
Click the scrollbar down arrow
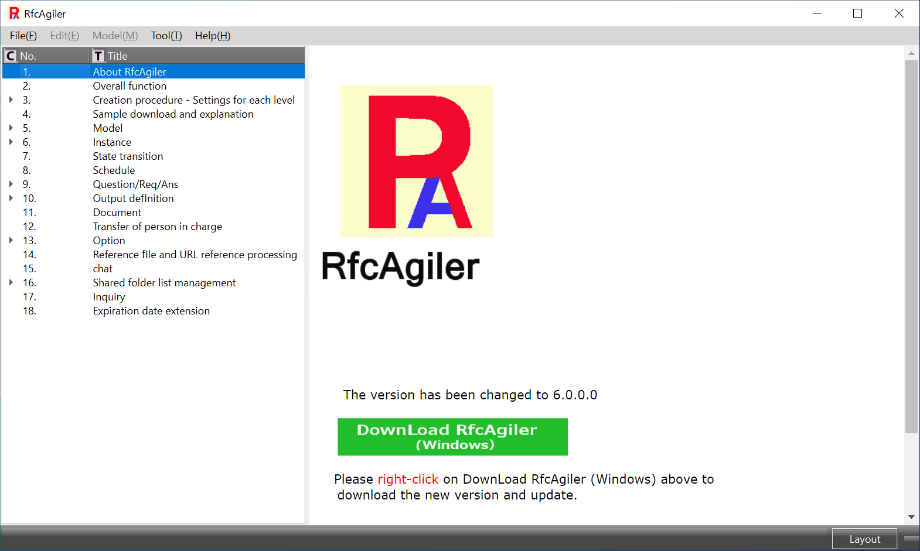[911, 516]
